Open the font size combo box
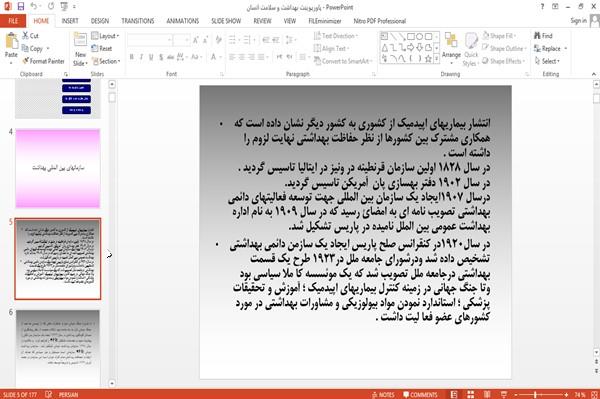 (x=181, y=40)
